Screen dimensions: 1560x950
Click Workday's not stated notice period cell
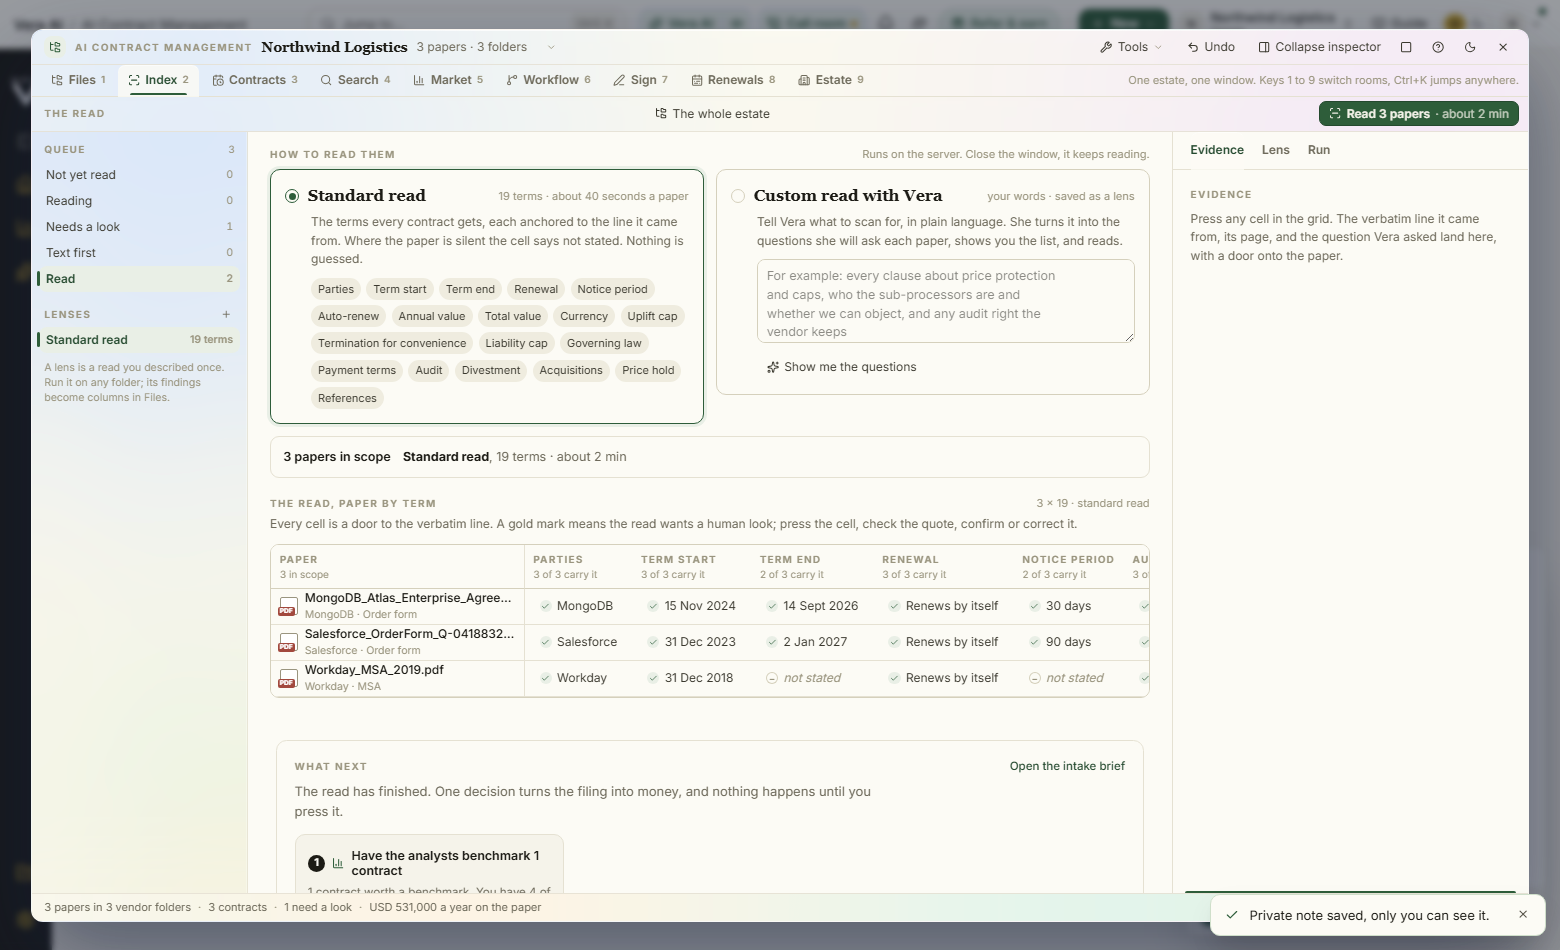point(1066,678)
